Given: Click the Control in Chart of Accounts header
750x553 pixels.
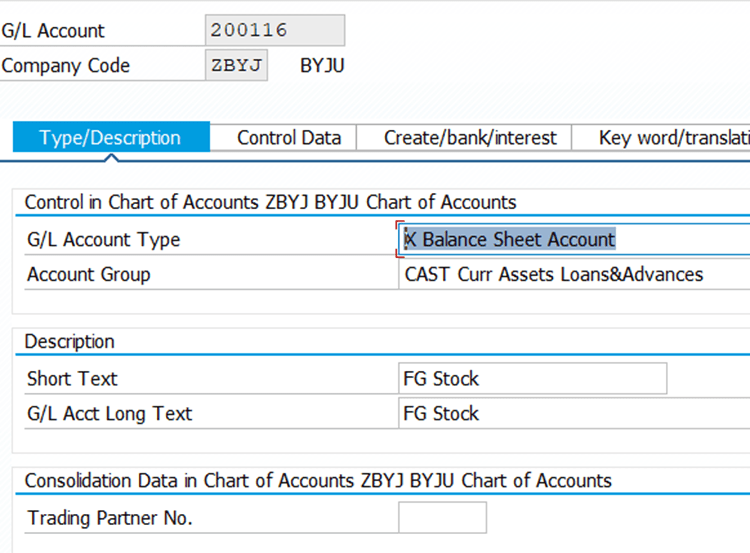Looking at the screenshot, I should [x=270, y=202].
